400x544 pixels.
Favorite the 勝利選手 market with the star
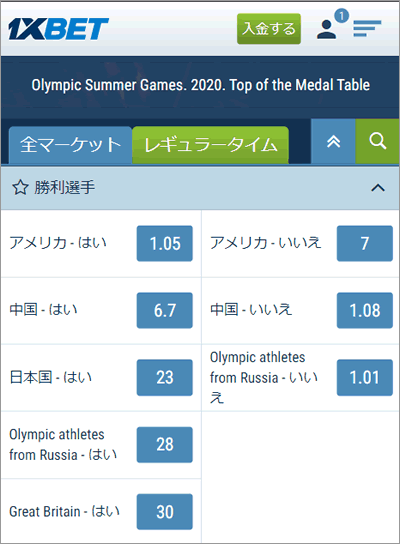click(20, 188)
